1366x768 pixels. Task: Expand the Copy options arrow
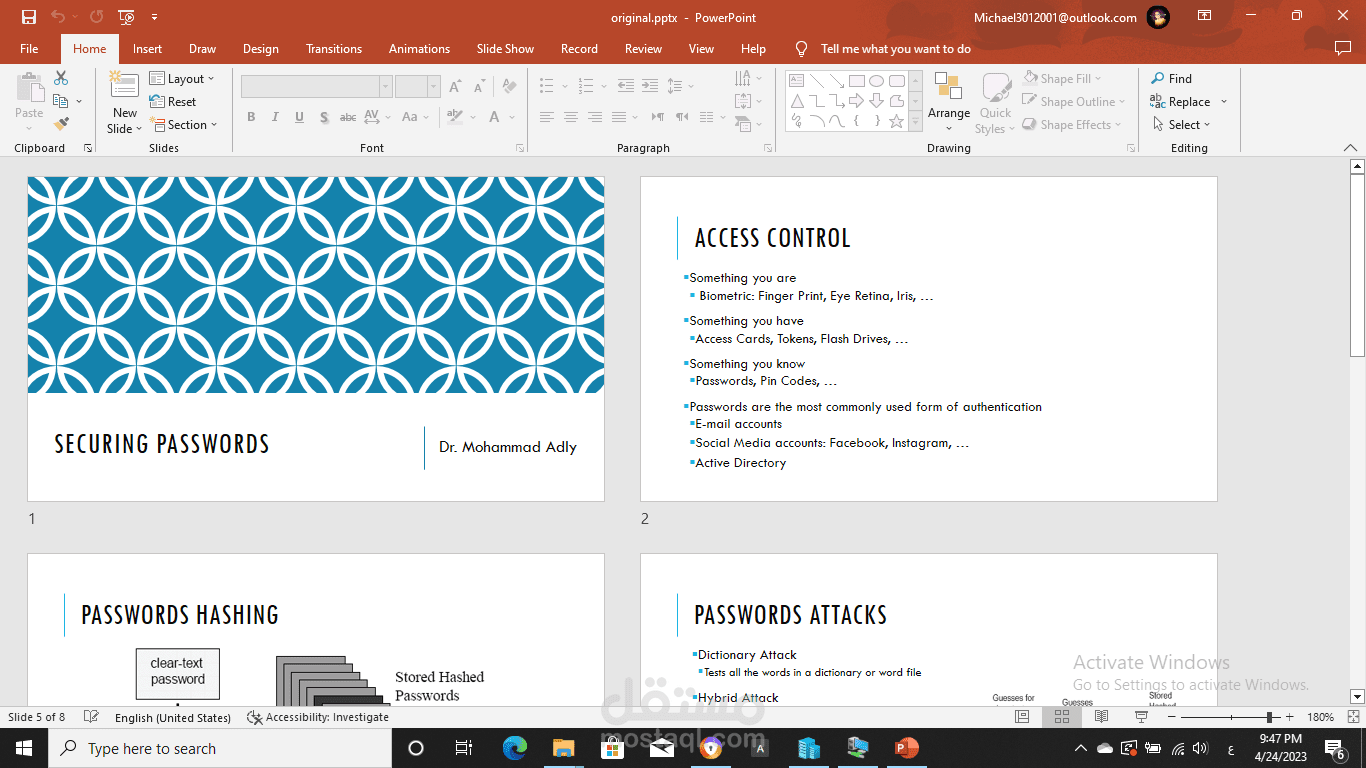(79, 102)
